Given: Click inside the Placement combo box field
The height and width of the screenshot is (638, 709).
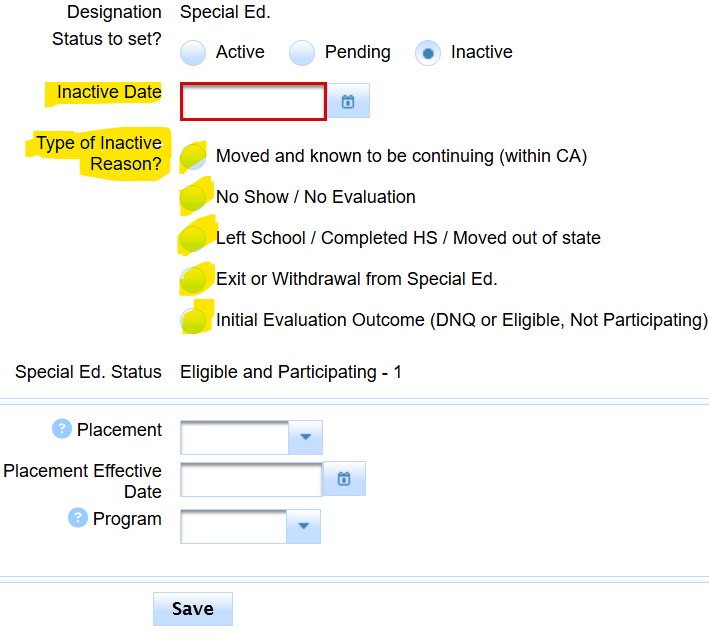Looking at the screenshot, I should point(235,437).
